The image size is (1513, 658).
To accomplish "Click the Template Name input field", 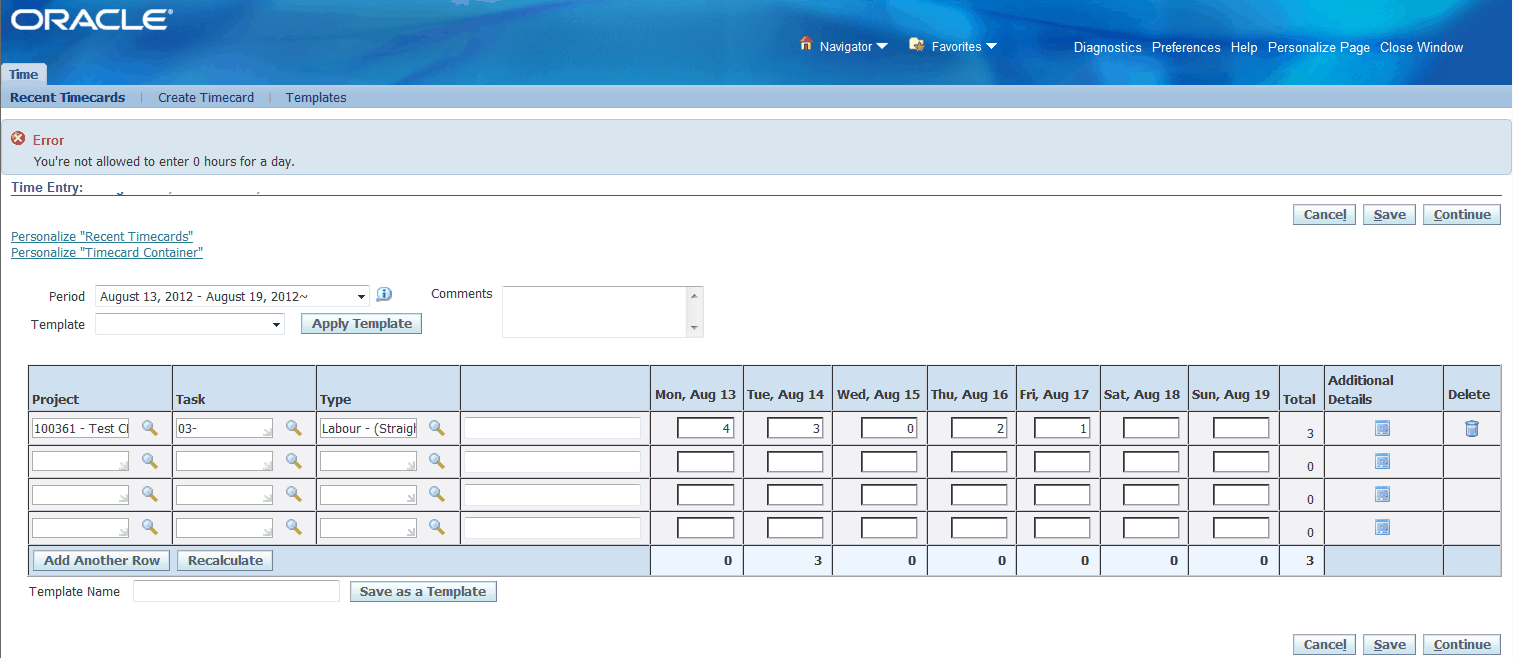I will pos(236,591).
